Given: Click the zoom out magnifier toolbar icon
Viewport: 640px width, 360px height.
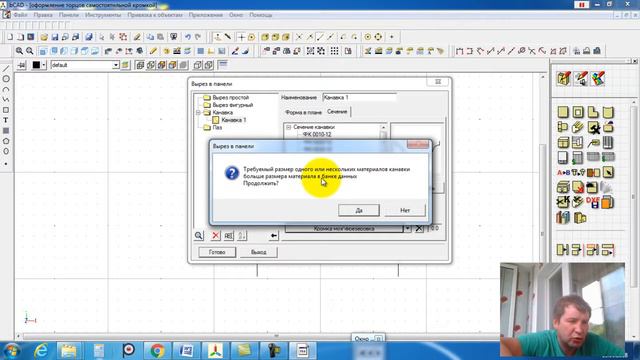Looking at the screenshot, I should 30,51.
